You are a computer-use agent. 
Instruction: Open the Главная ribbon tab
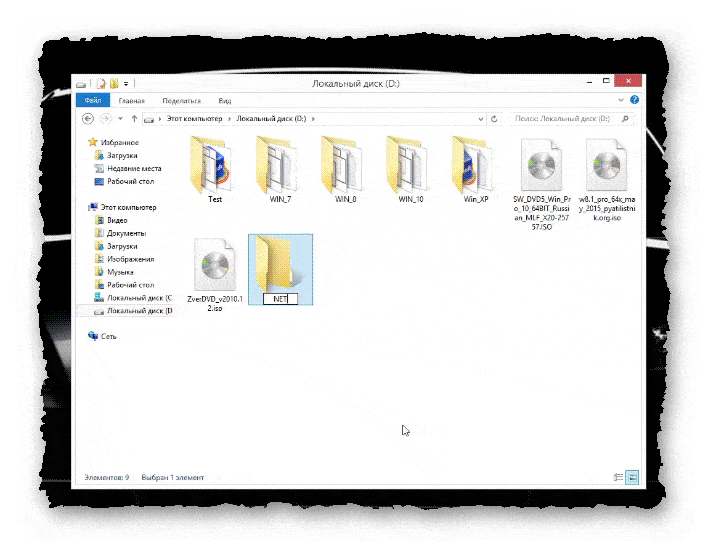[132, 101]
